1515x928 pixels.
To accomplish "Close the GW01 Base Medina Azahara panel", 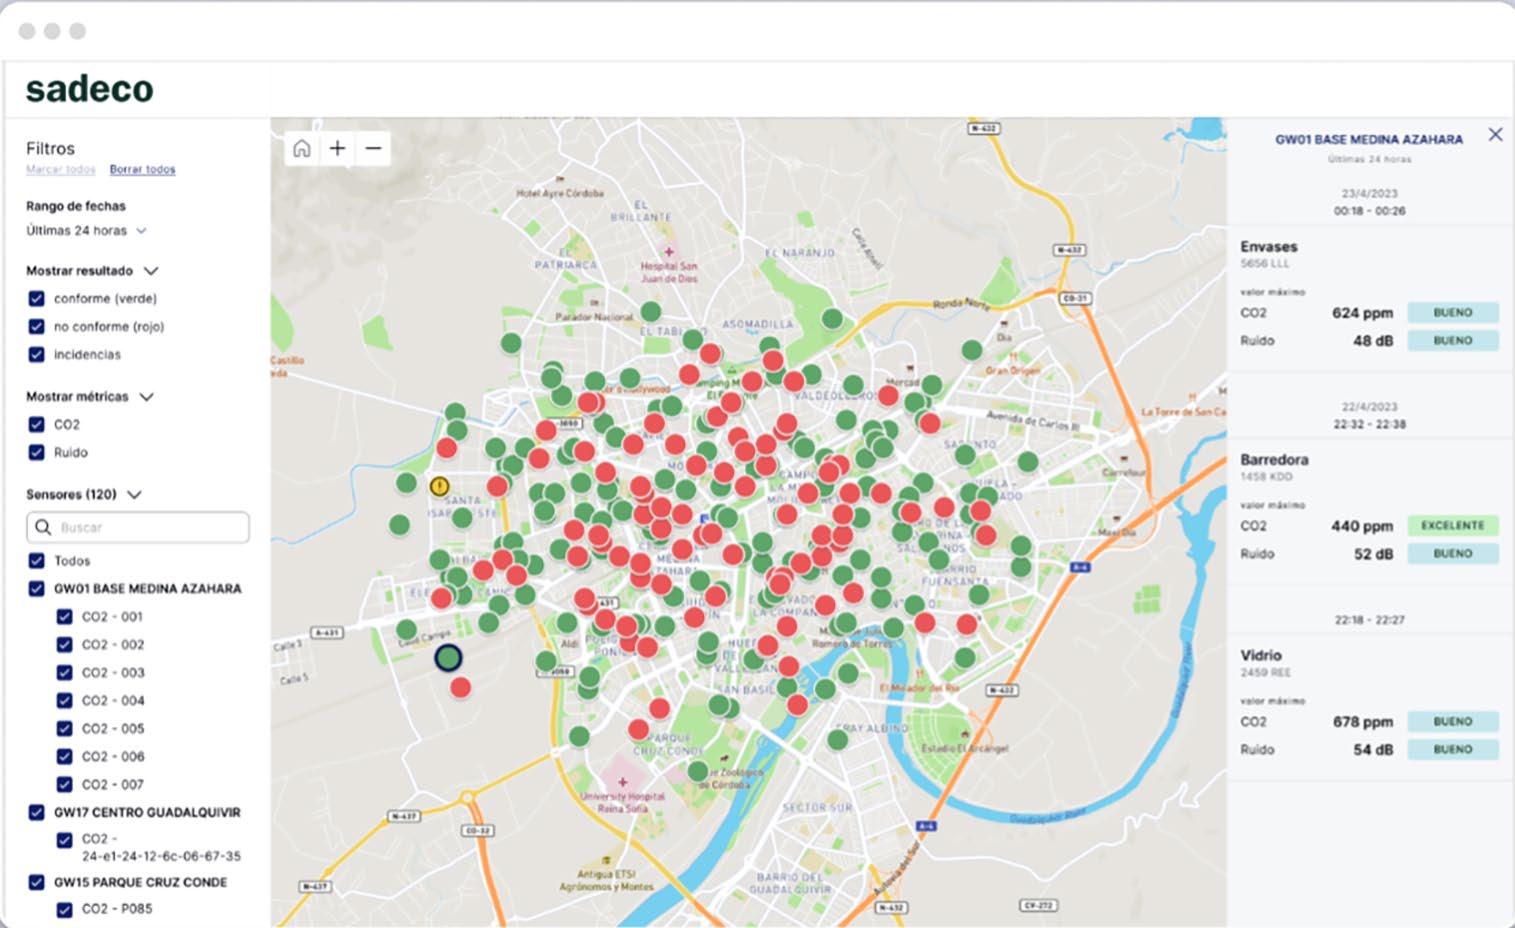I will pyautogui.click(x=1495, y=134).
